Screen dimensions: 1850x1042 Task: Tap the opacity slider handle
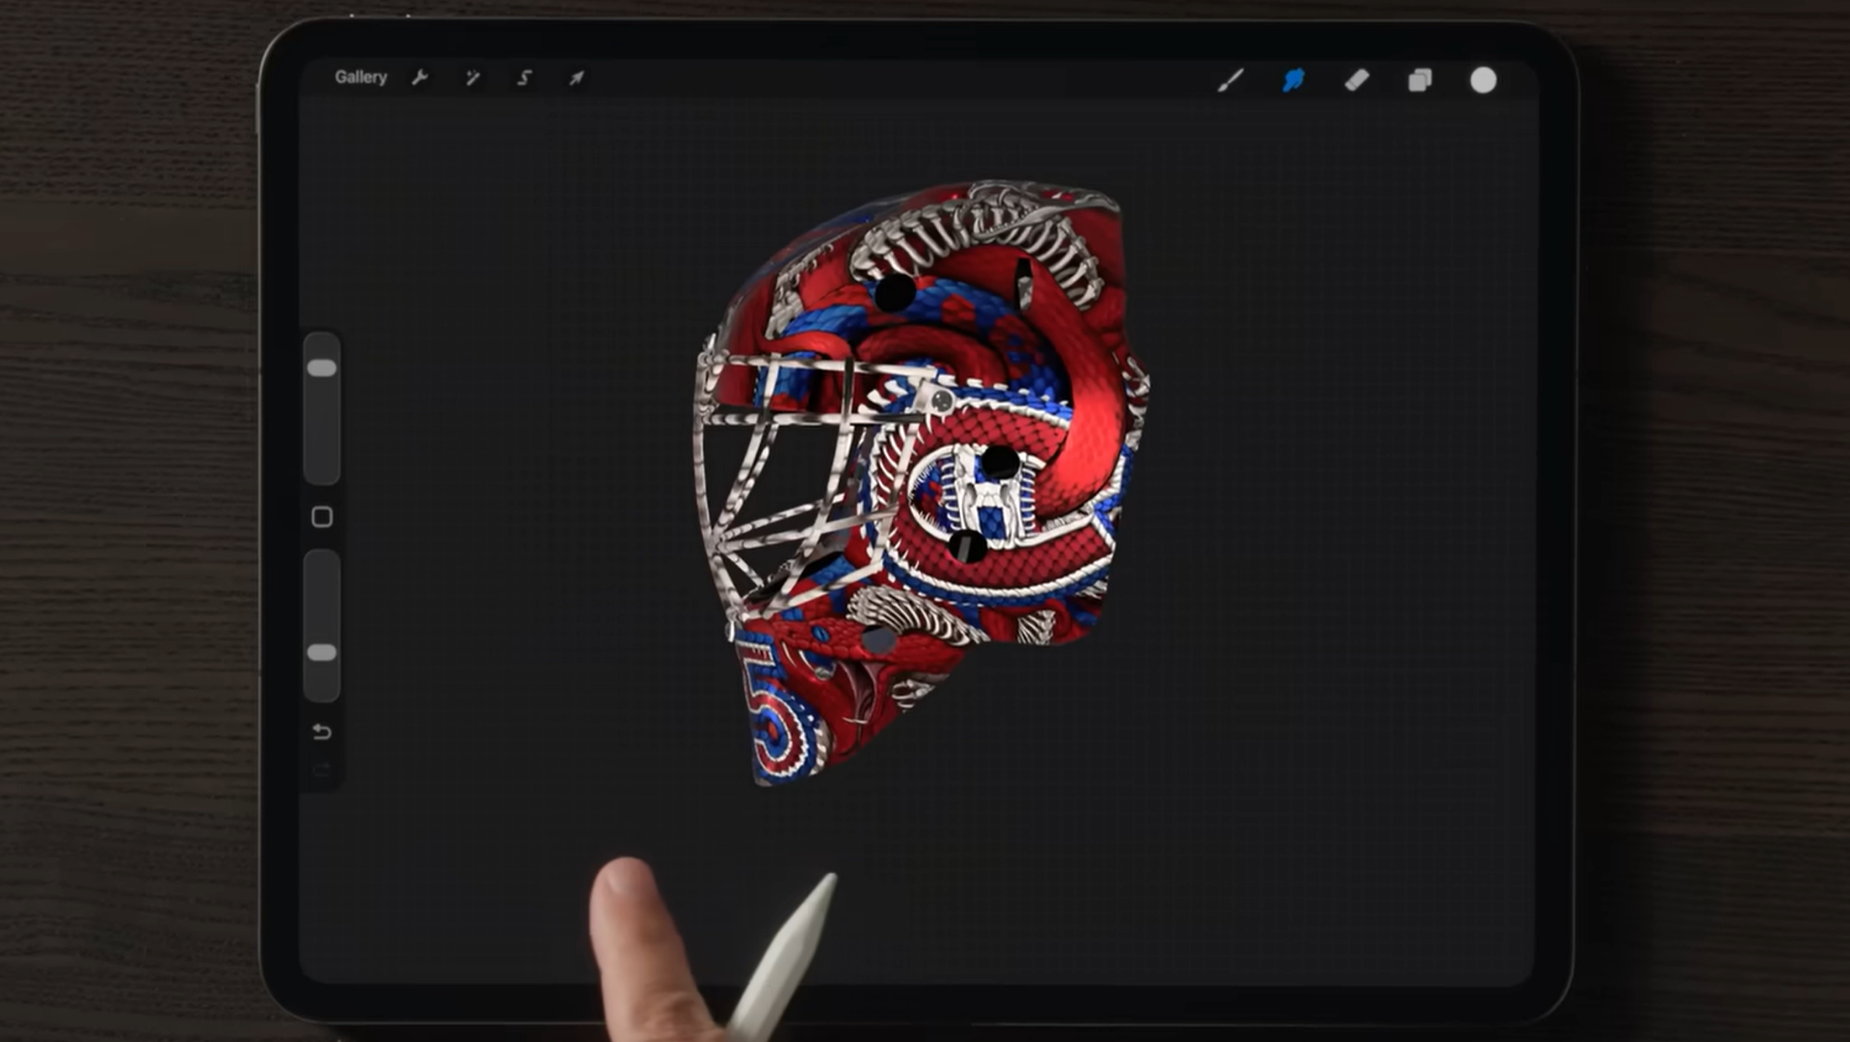(322, 650)
